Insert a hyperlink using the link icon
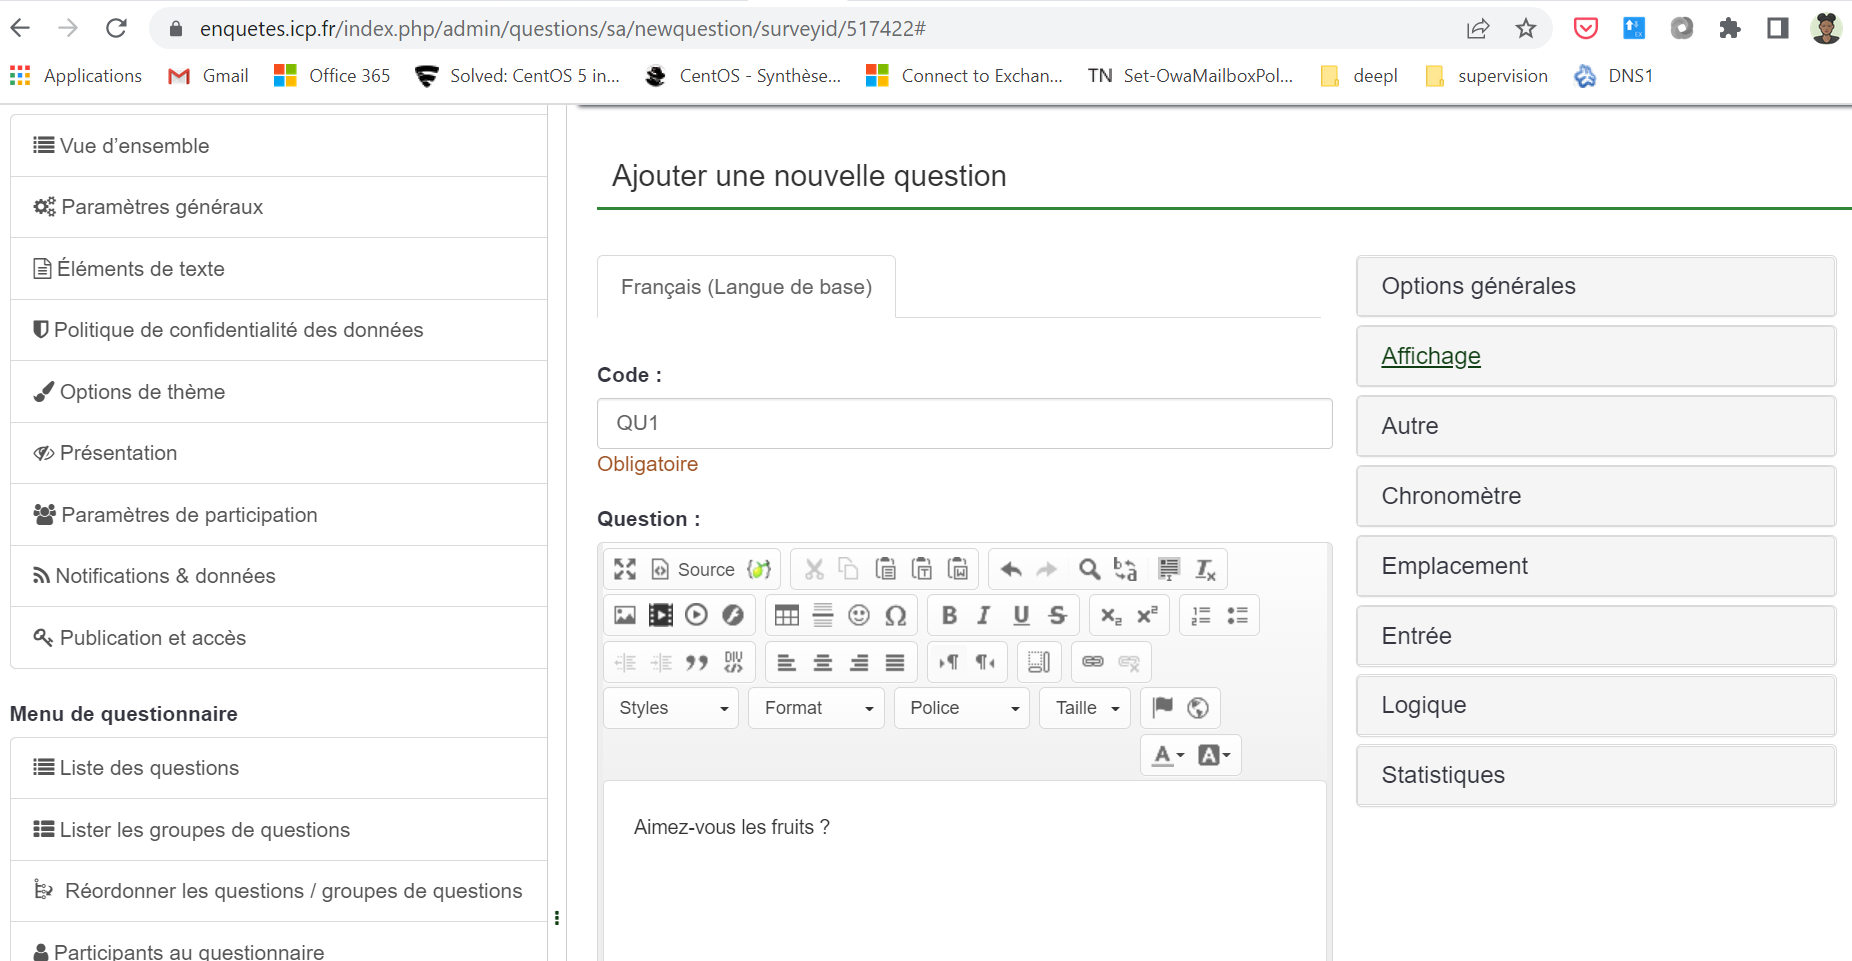The image size is (1852, 961). pyautogui.click(x=1093, y=662)
